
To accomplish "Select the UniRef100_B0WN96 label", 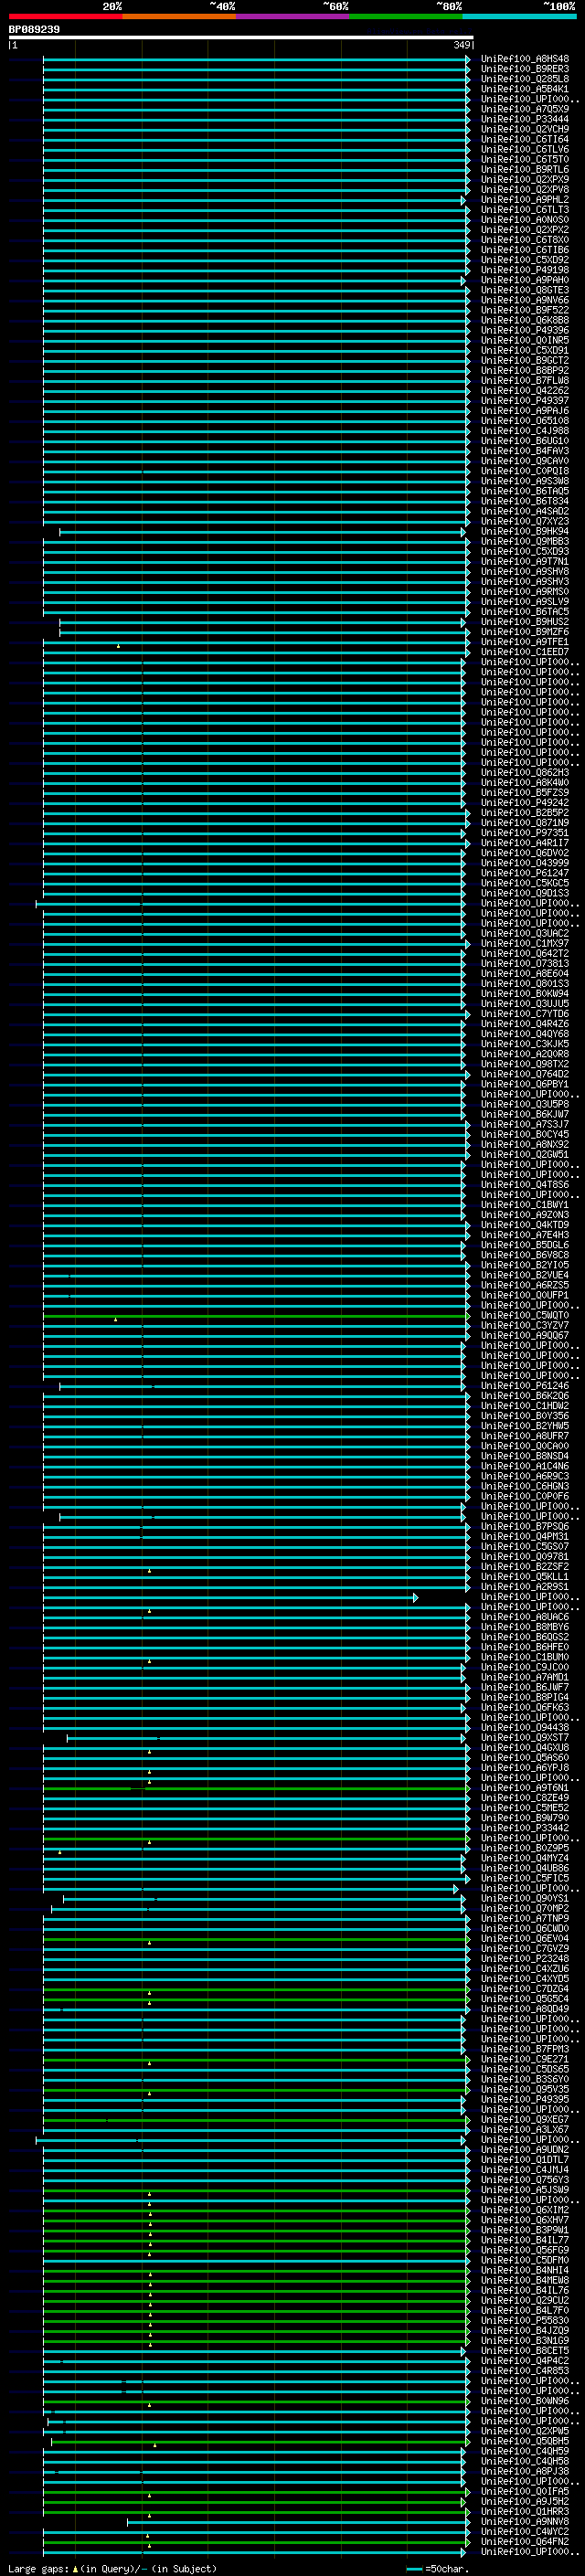I will [x=525, y=2401].
